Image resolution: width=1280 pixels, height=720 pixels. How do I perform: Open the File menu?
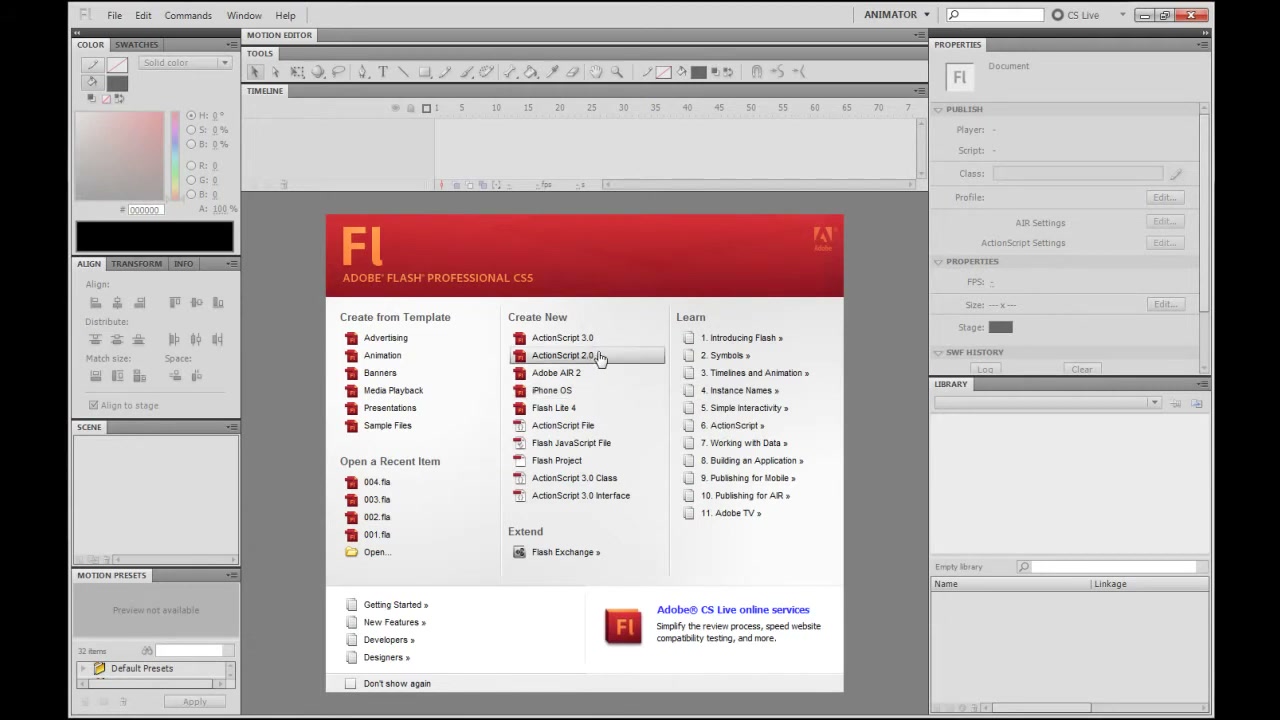[115, 16]
